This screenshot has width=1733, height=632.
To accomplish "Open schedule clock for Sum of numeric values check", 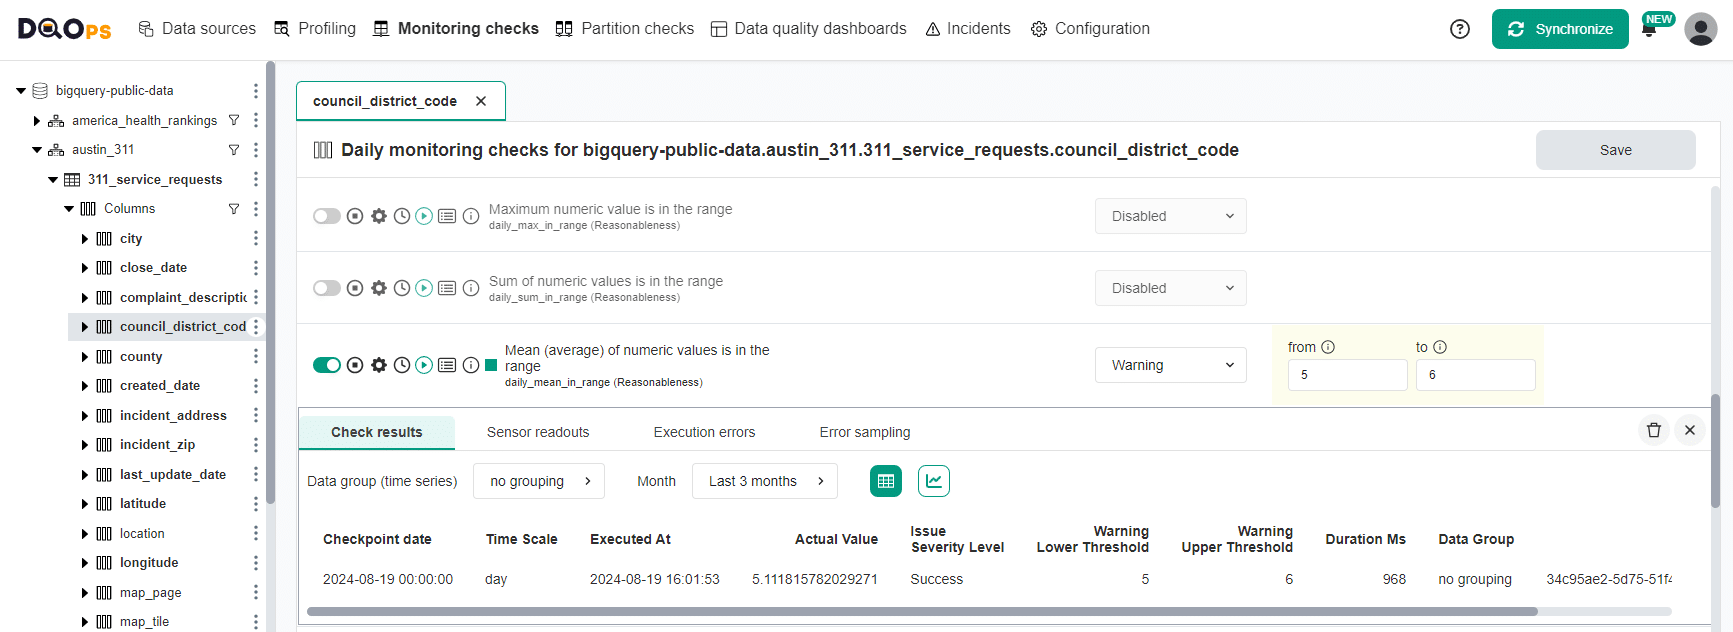I will pyautogui.click(x=402, y=288).
